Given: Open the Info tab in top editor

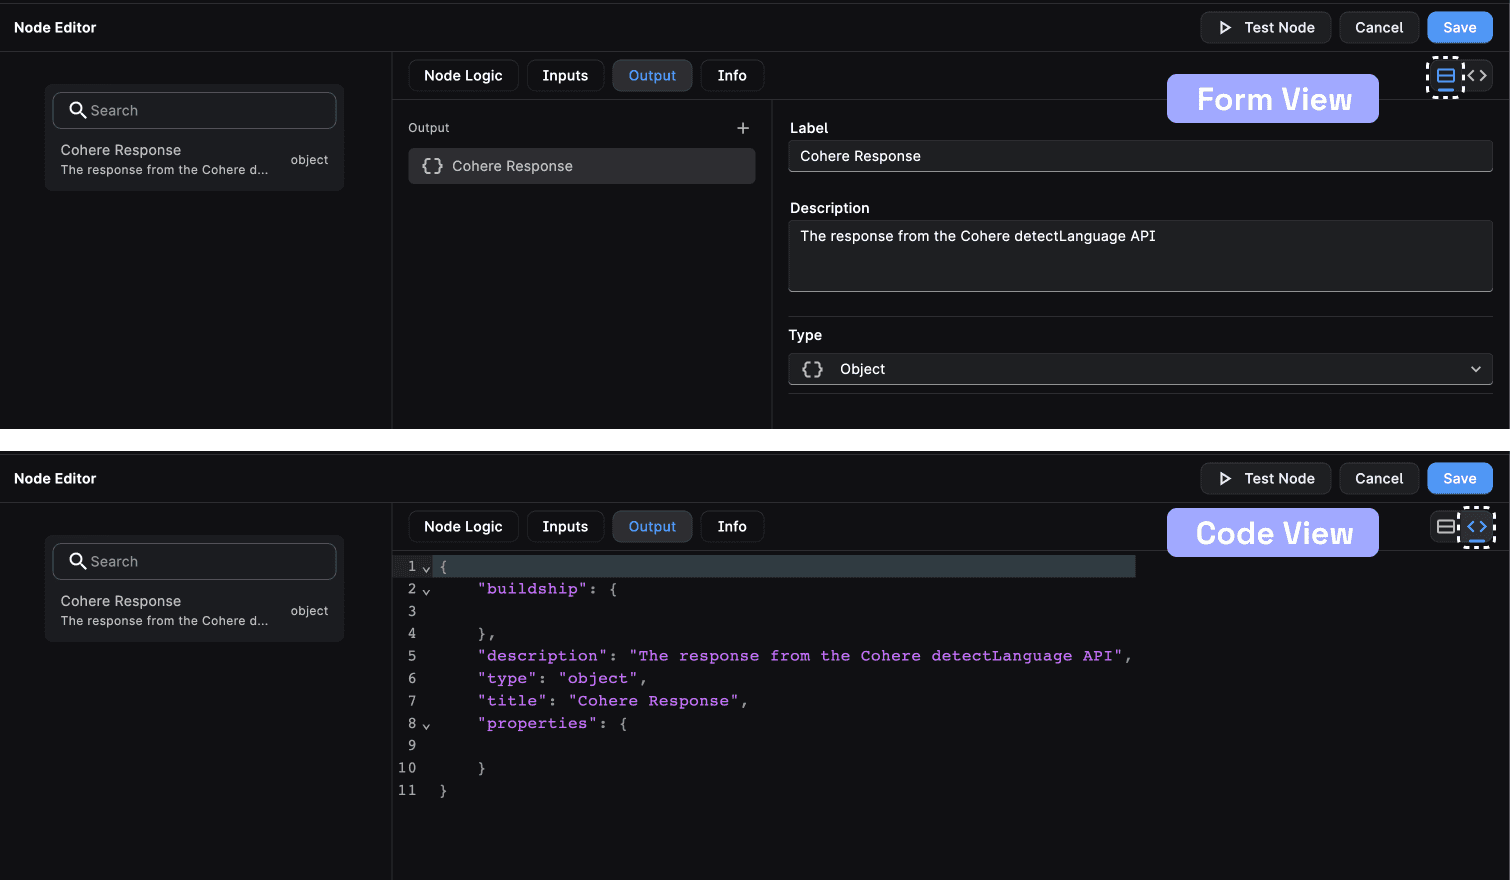Looking at the screenshot, I should [x=732, y=76].
